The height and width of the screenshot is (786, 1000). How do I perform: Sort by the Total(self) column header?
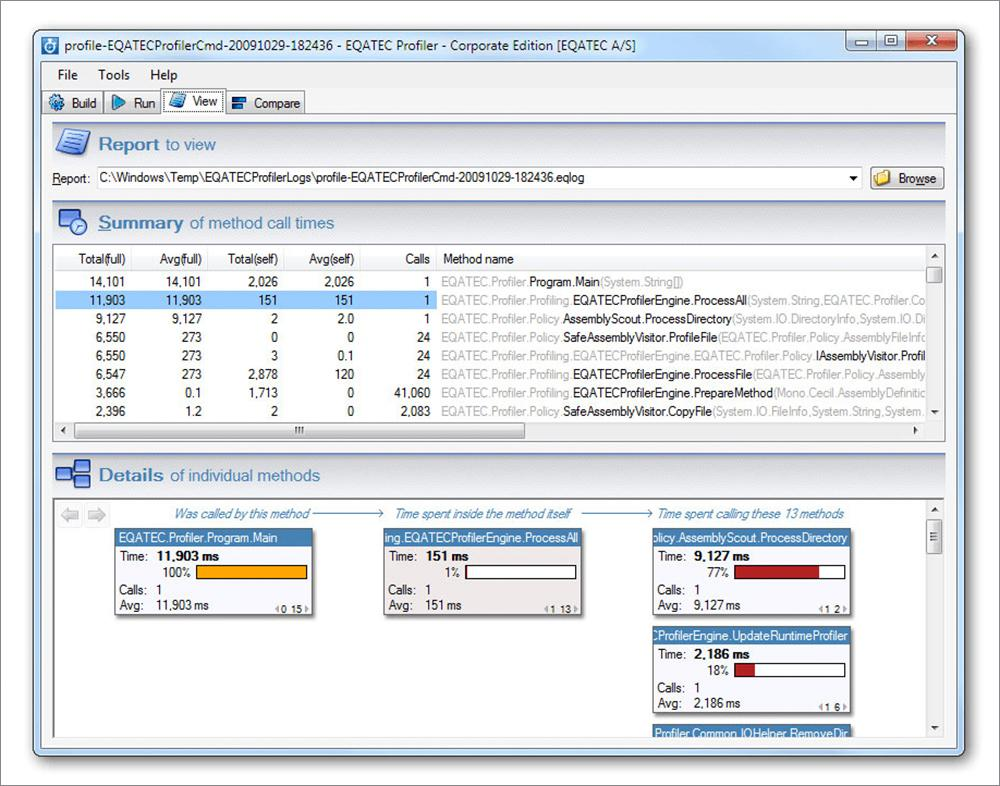[x=246, y=259]
